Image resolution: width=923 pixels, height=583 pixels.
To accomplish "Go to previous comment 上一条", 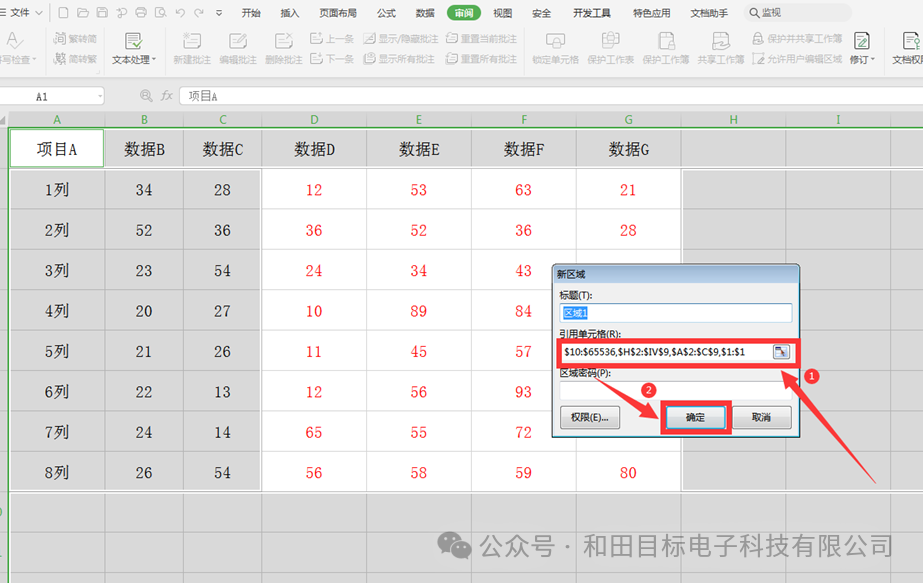I will [332, 39].
